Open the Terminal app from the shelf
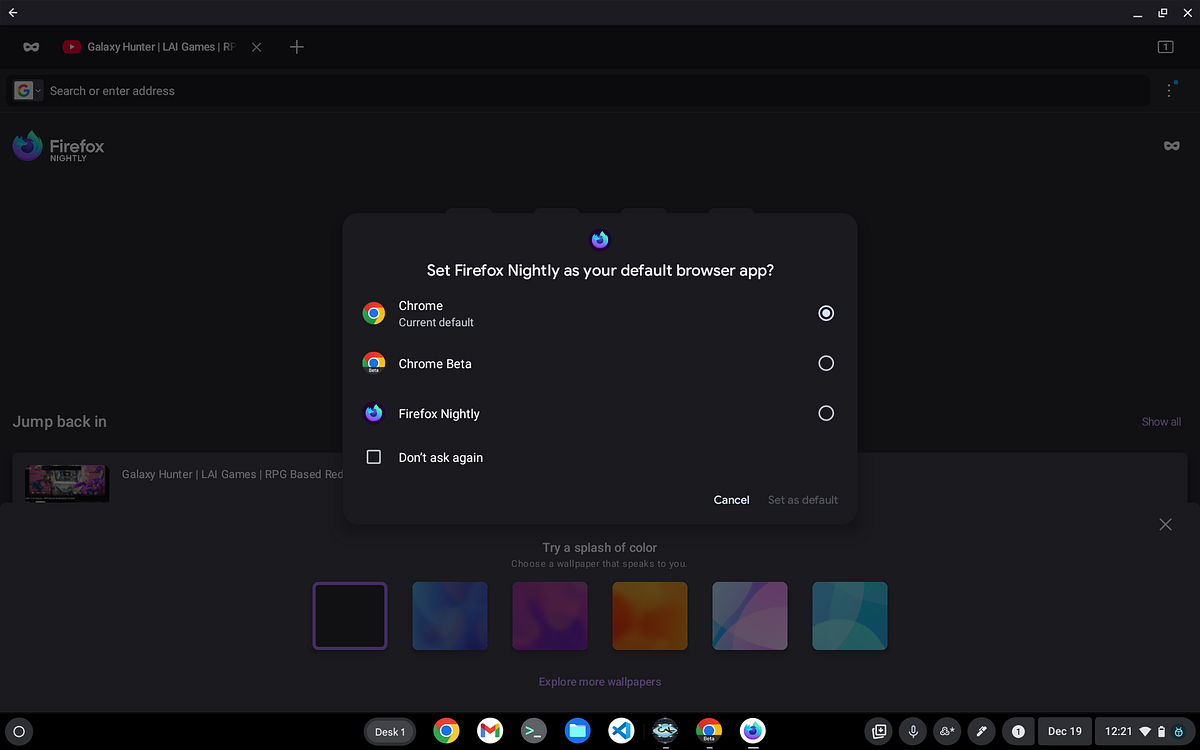This screenshot has height=750, width=1200. point(533,731)
